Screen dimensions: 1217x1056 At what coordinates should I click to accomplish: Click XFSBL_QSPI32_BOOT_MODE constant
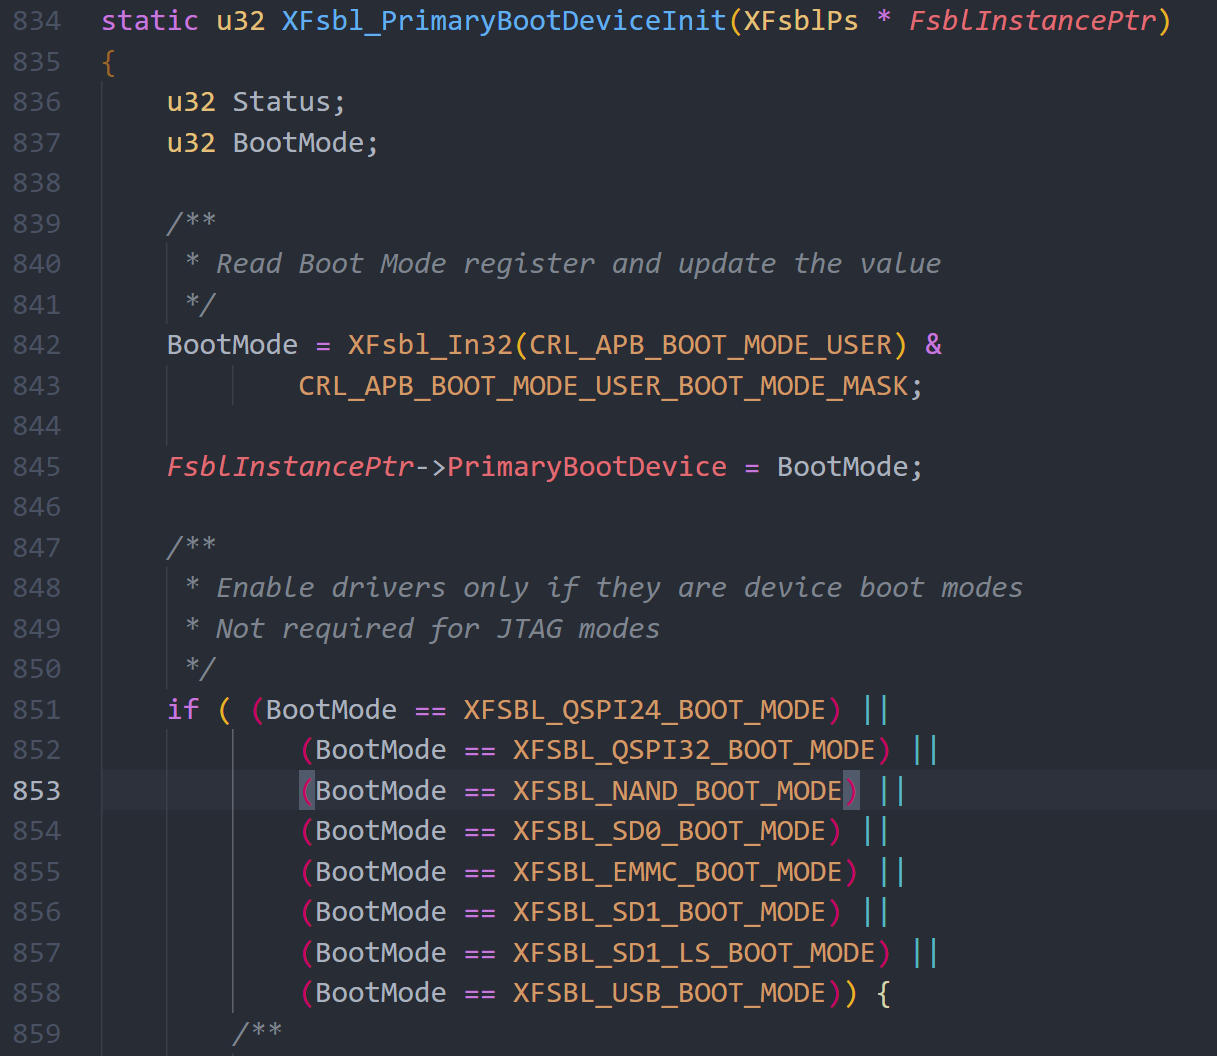tap(694, 750)
